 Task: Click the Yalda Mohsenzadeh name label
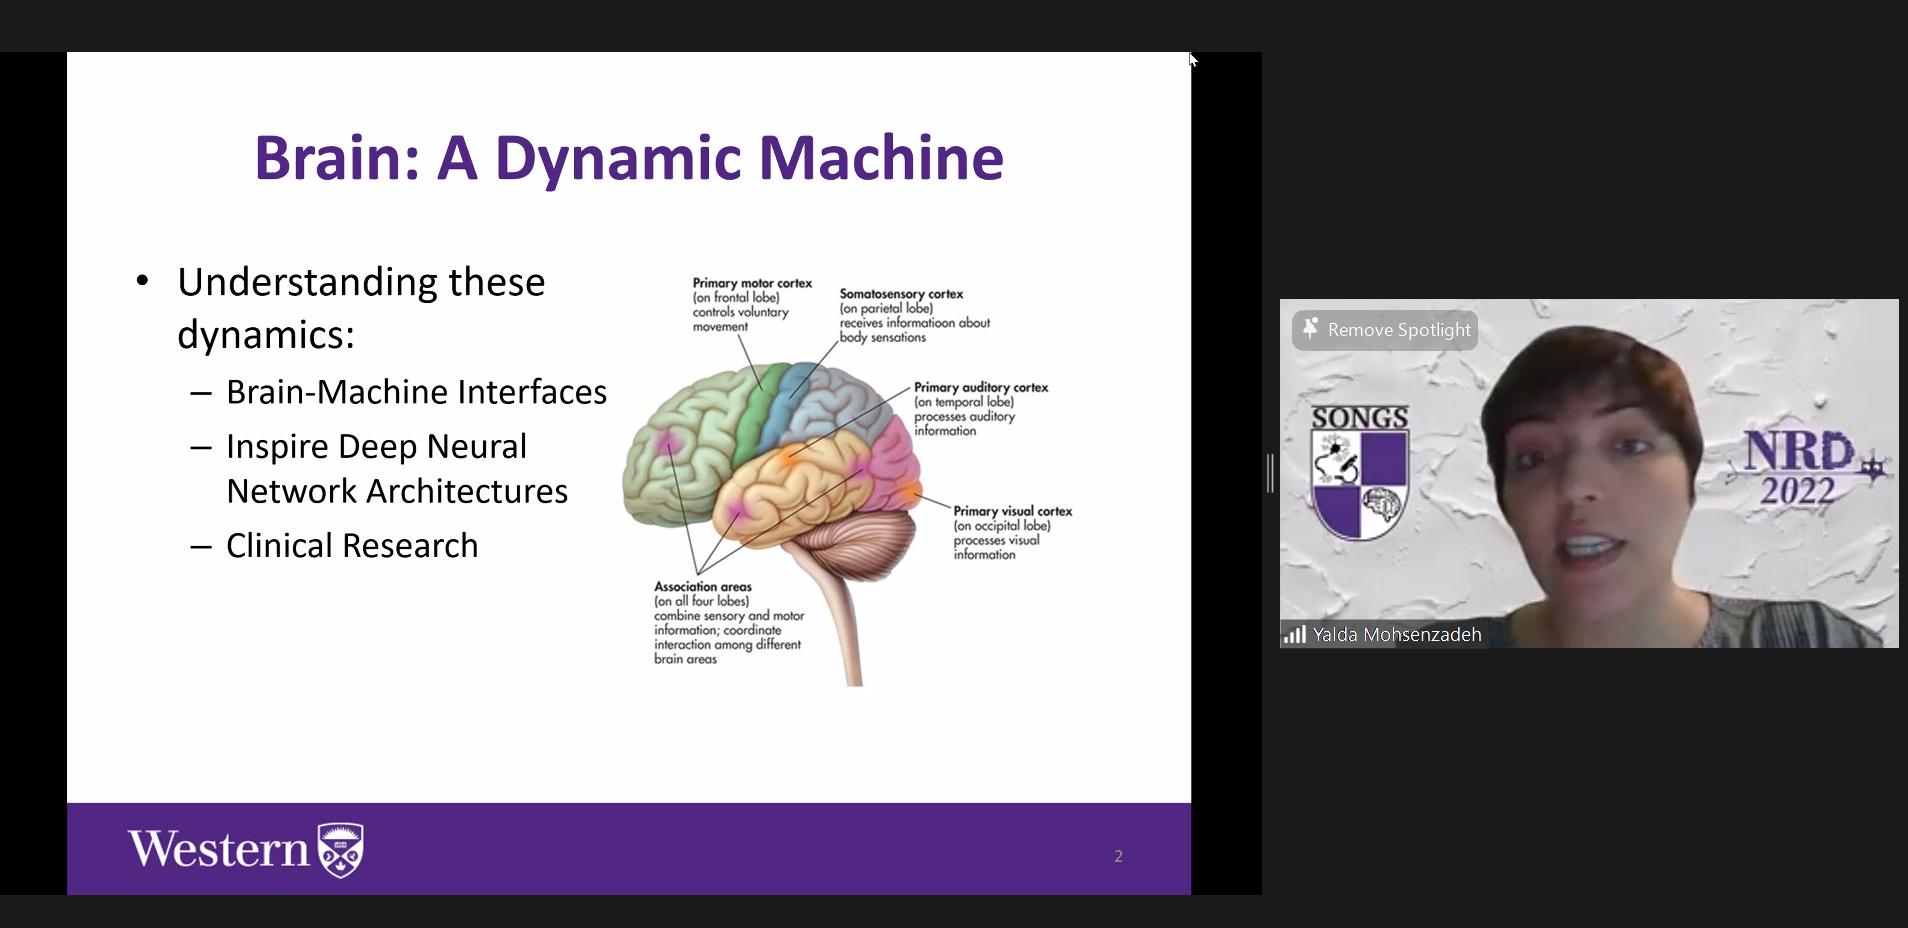pos(1397,634)
